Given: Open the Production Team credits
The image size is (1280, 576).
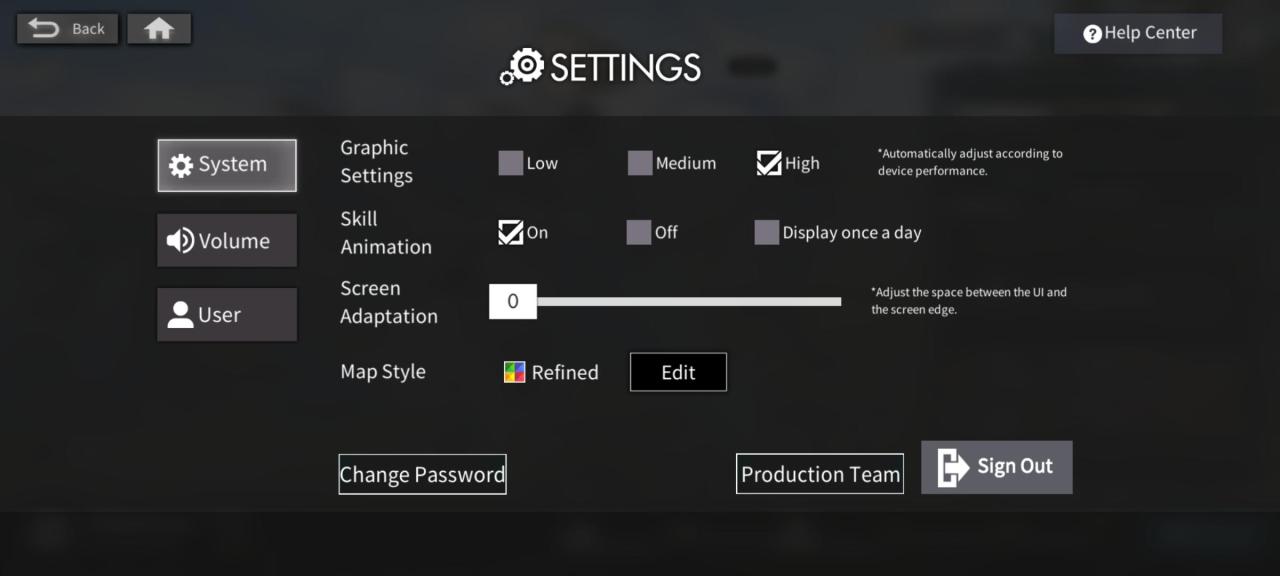Looking at the screenshot, I should coord(820,474).
